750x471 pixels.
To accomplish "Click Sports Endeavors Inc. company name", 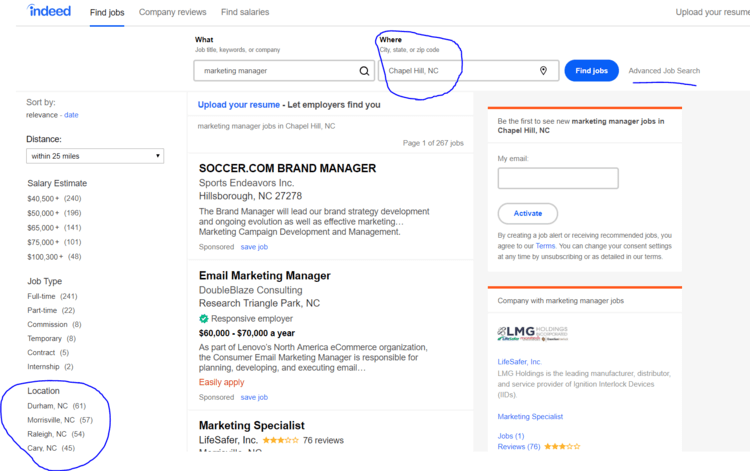I will click(246, 183).
